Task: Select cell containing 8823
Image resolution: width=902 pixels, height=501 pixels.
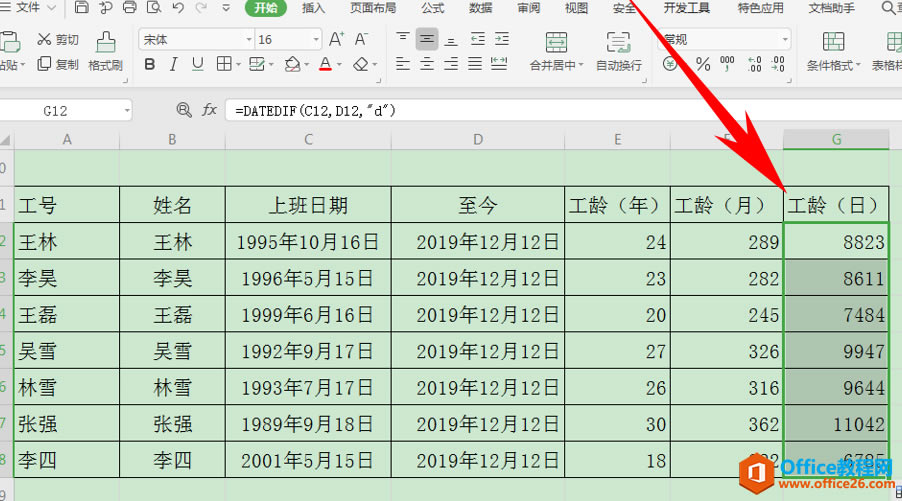Action: (x=836, y=242)
